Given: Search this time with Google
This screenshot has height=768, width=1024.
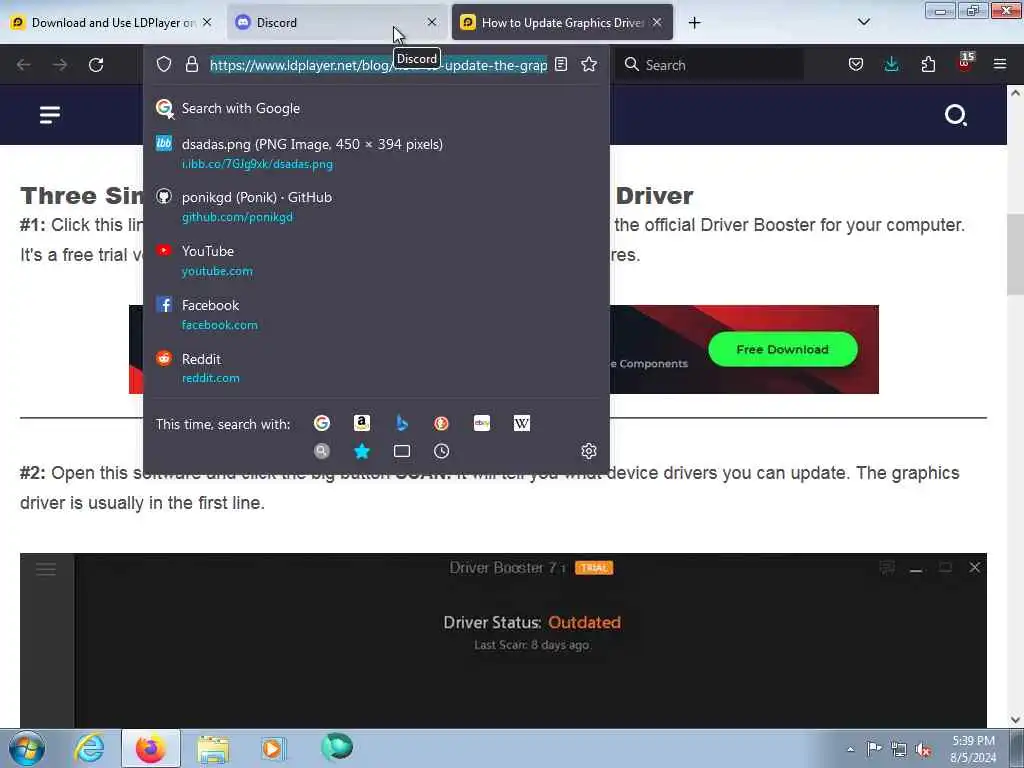Looking at the screenshot, I should click(322, 423).
